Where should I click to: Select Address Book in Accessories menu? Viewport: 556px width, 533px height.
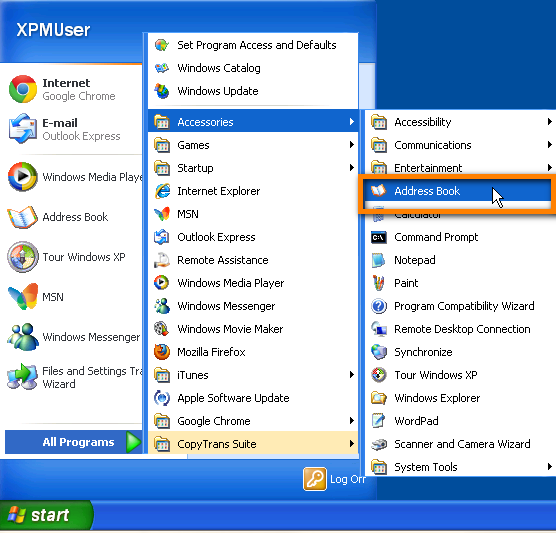click(457, 191)
